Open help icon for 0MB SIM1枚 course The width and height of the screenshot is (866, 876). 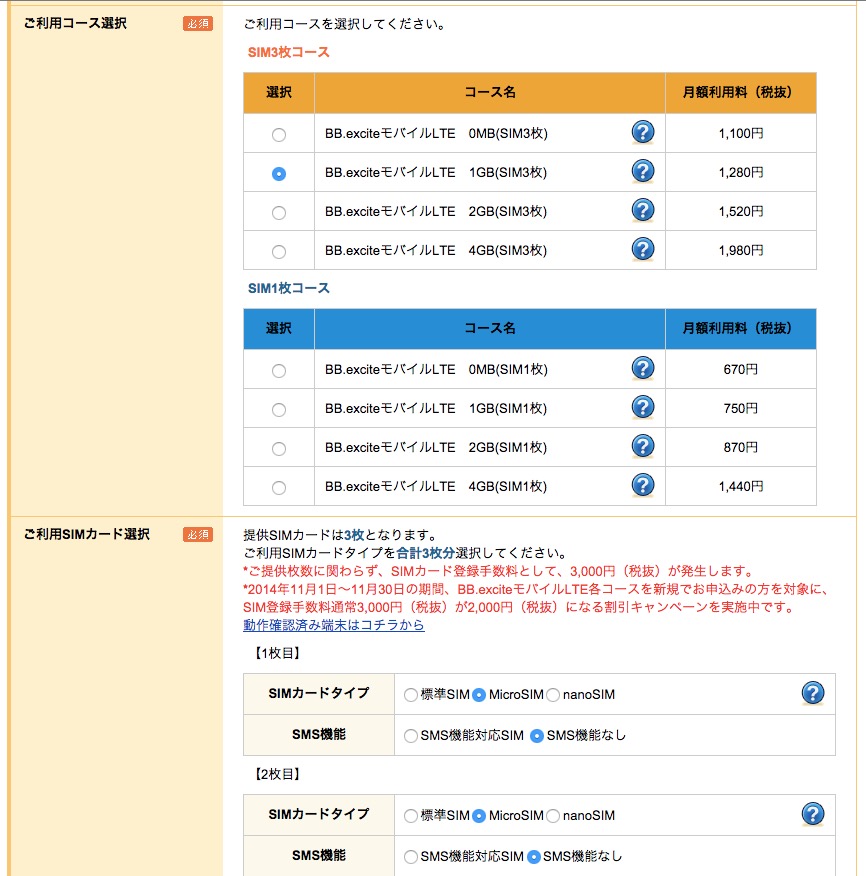pyautogui.click(x=643, y=369)
